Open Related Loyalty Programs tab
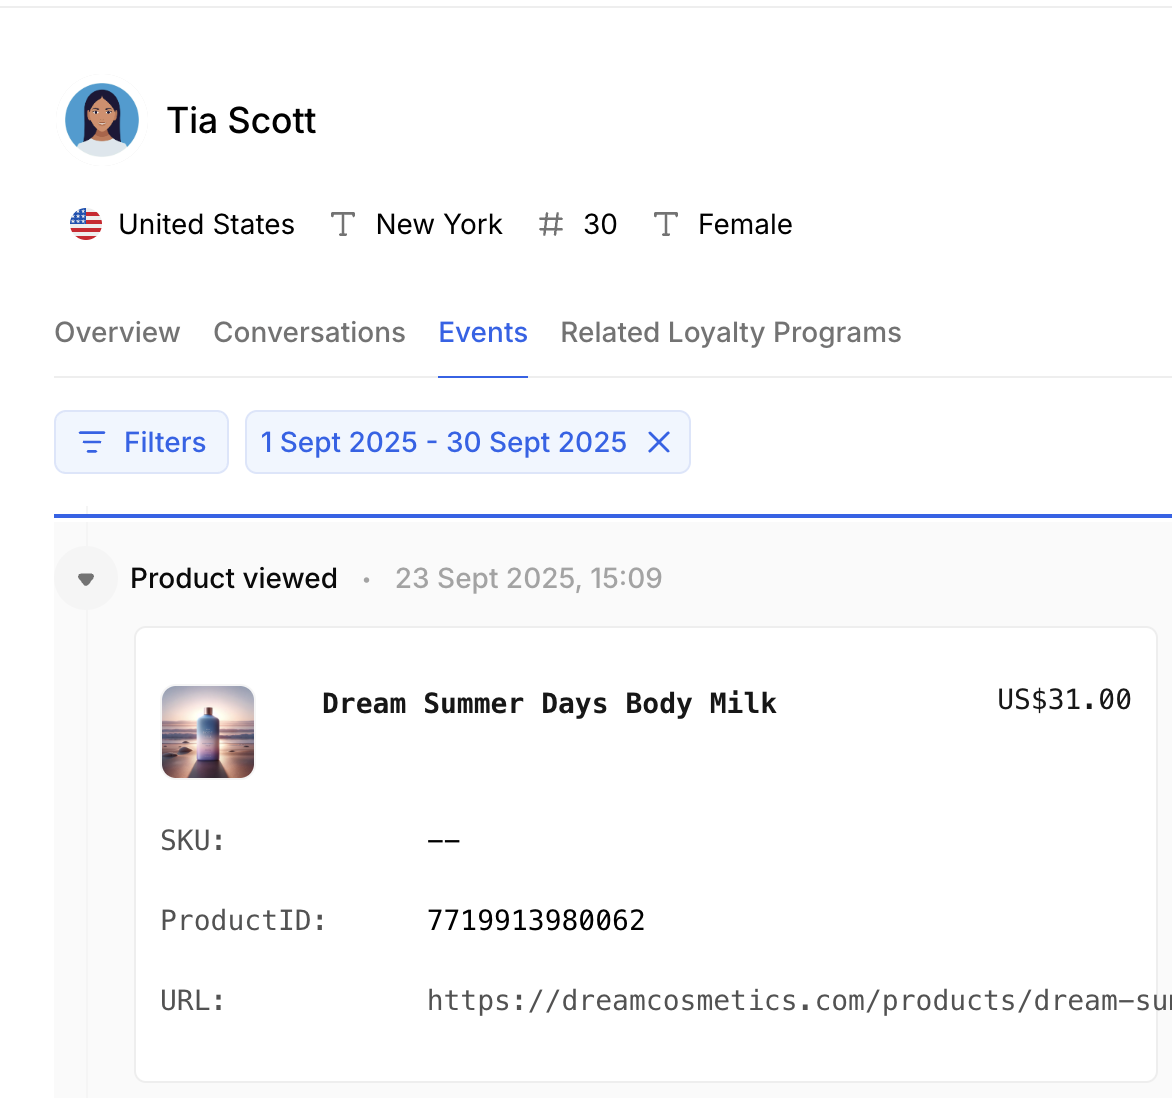This screenshot has width=1172, height=1098. pyautogui.click(x=730, y=332)
